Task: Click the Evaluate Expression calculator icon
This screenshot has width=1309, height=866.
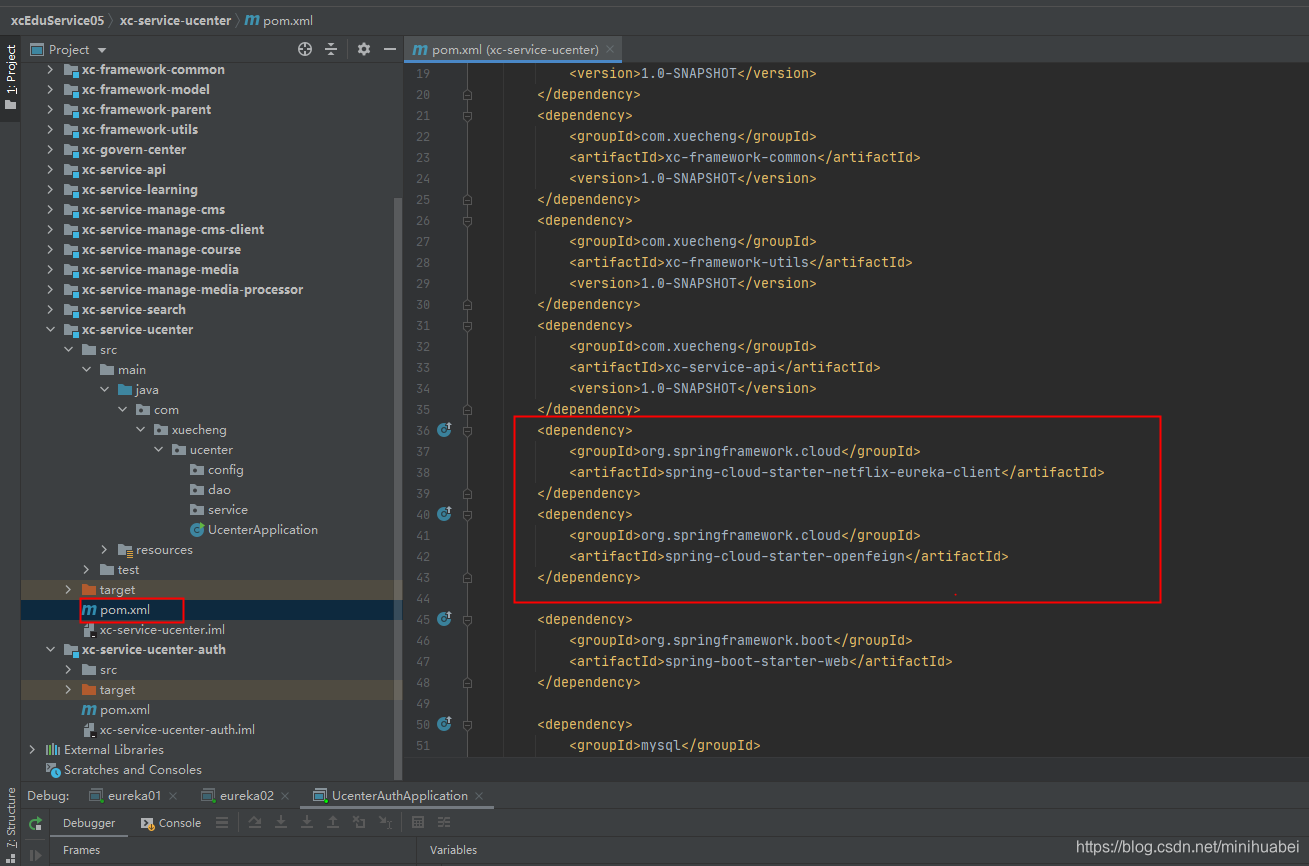Action: (418, 822)
